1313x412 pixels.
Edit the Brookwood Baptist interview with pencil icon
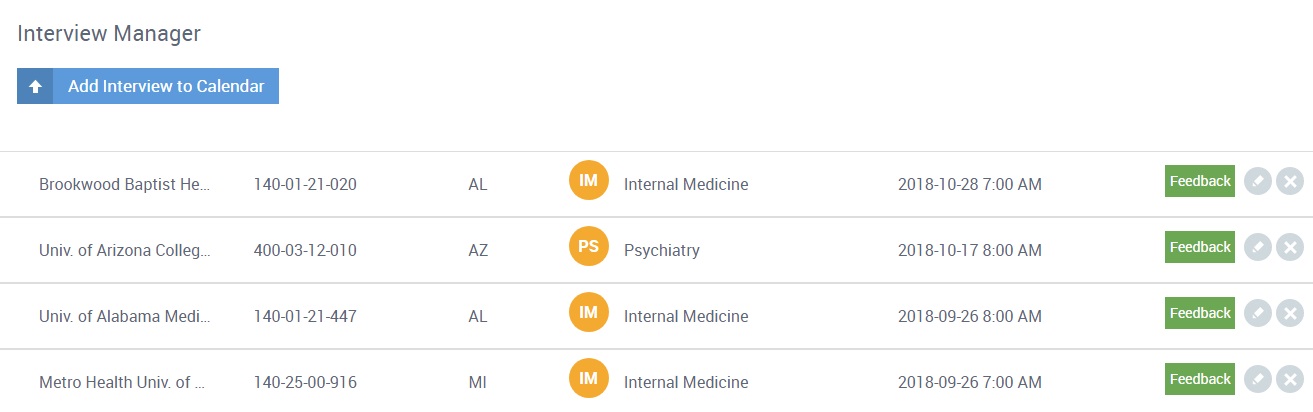(1258, 182)
